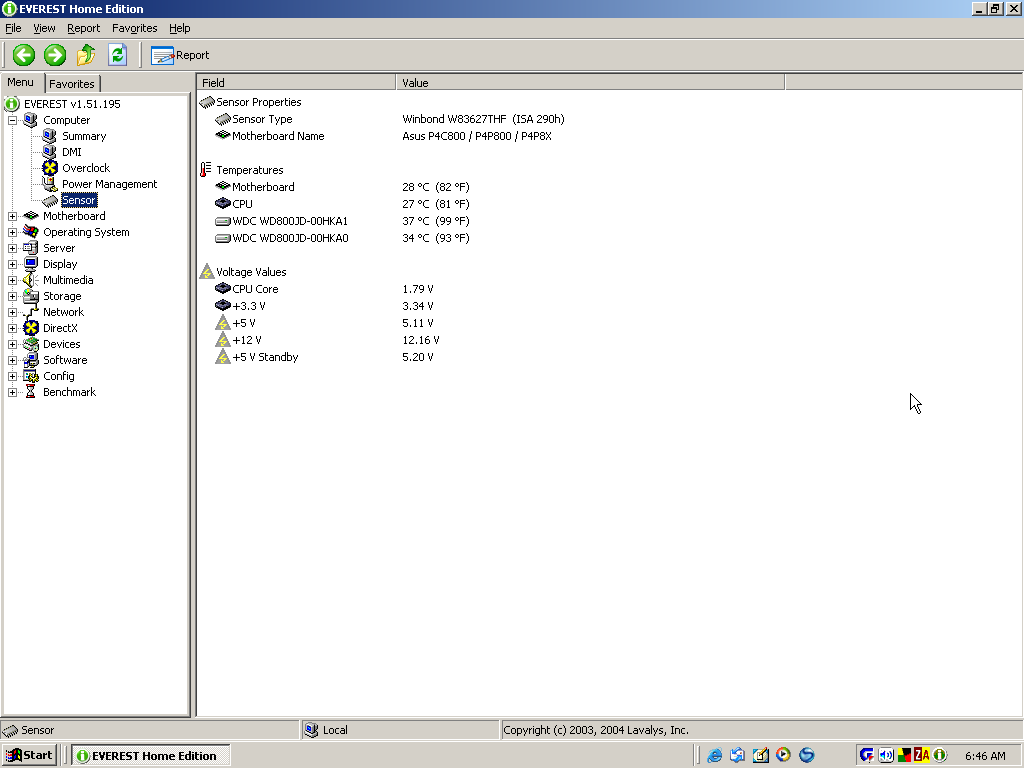The width and height of the screenshot is (1024, 768).
Task: Click the Sensor chip icon in tree
Action: tap(50, 200)
